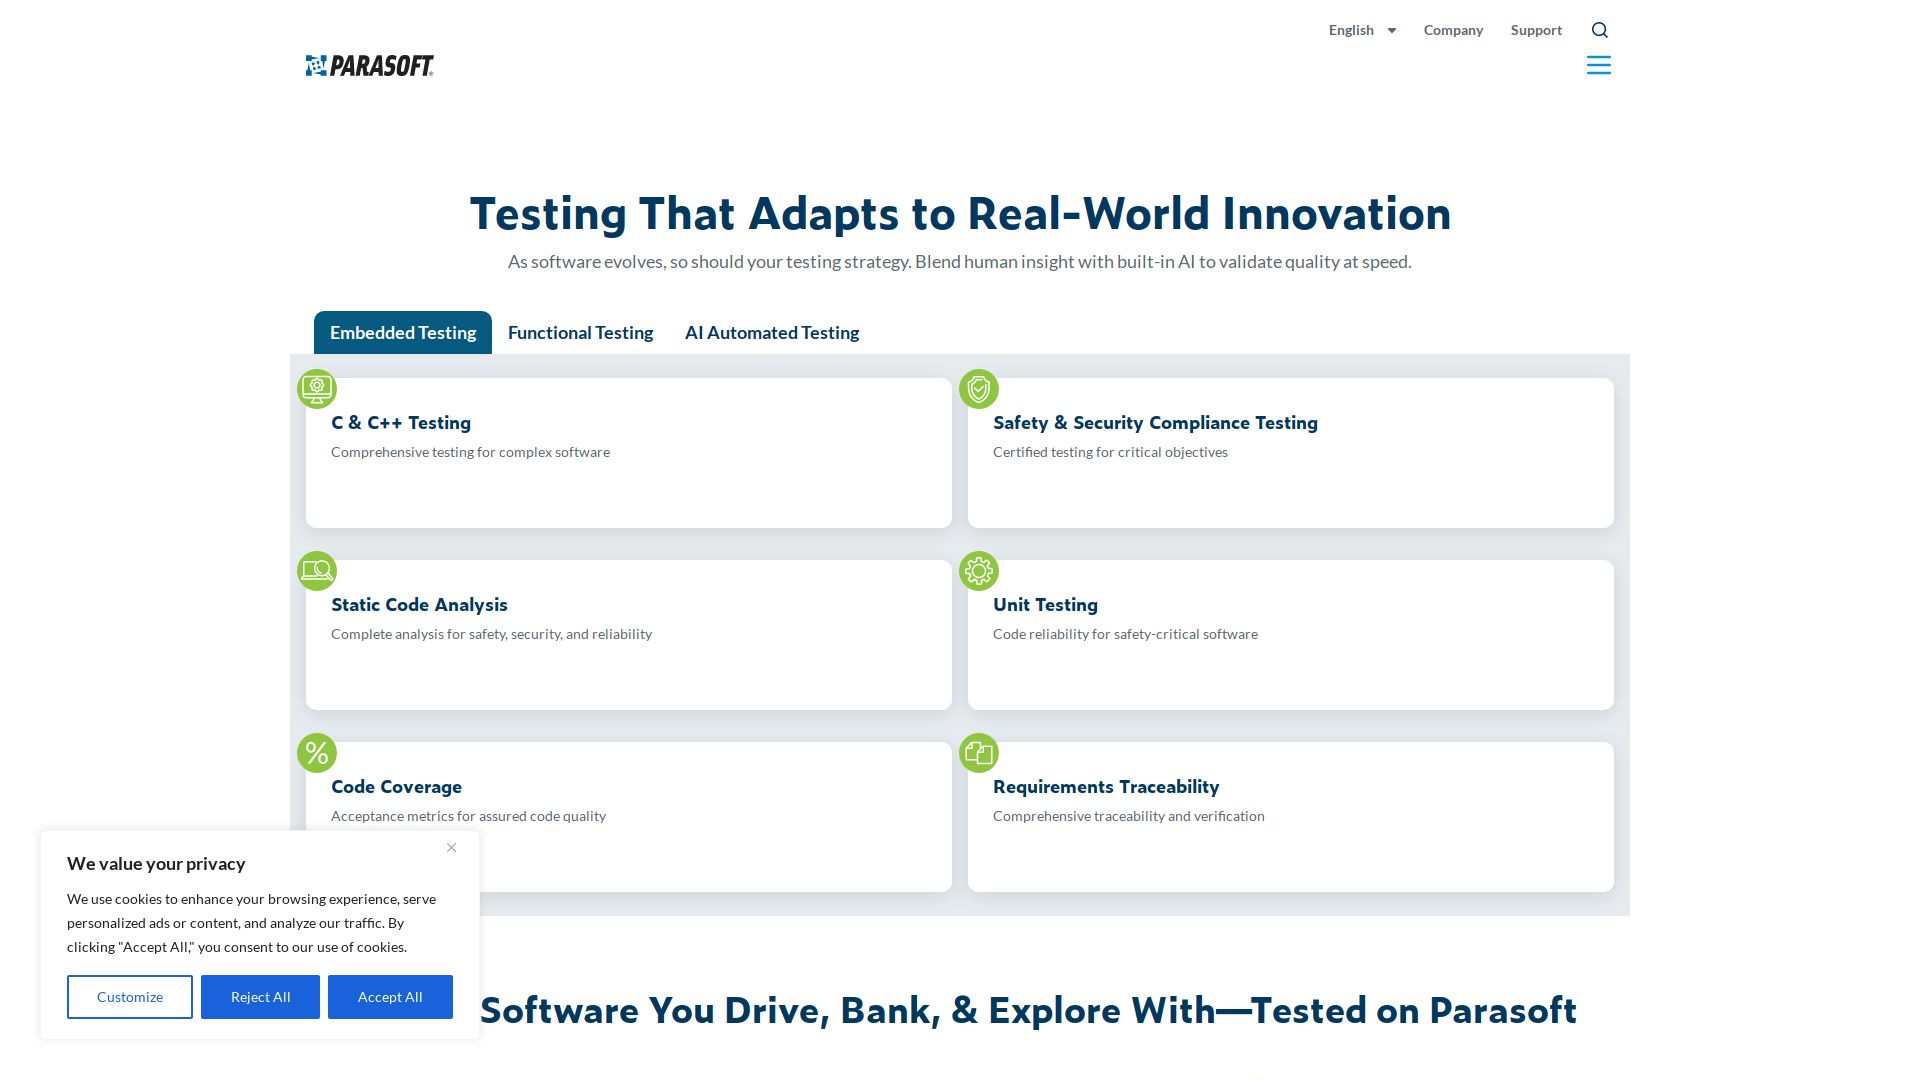Viewport: 1920px width, 1080px height.
Task: Open the Company menu link
Action: [1453, 30]
